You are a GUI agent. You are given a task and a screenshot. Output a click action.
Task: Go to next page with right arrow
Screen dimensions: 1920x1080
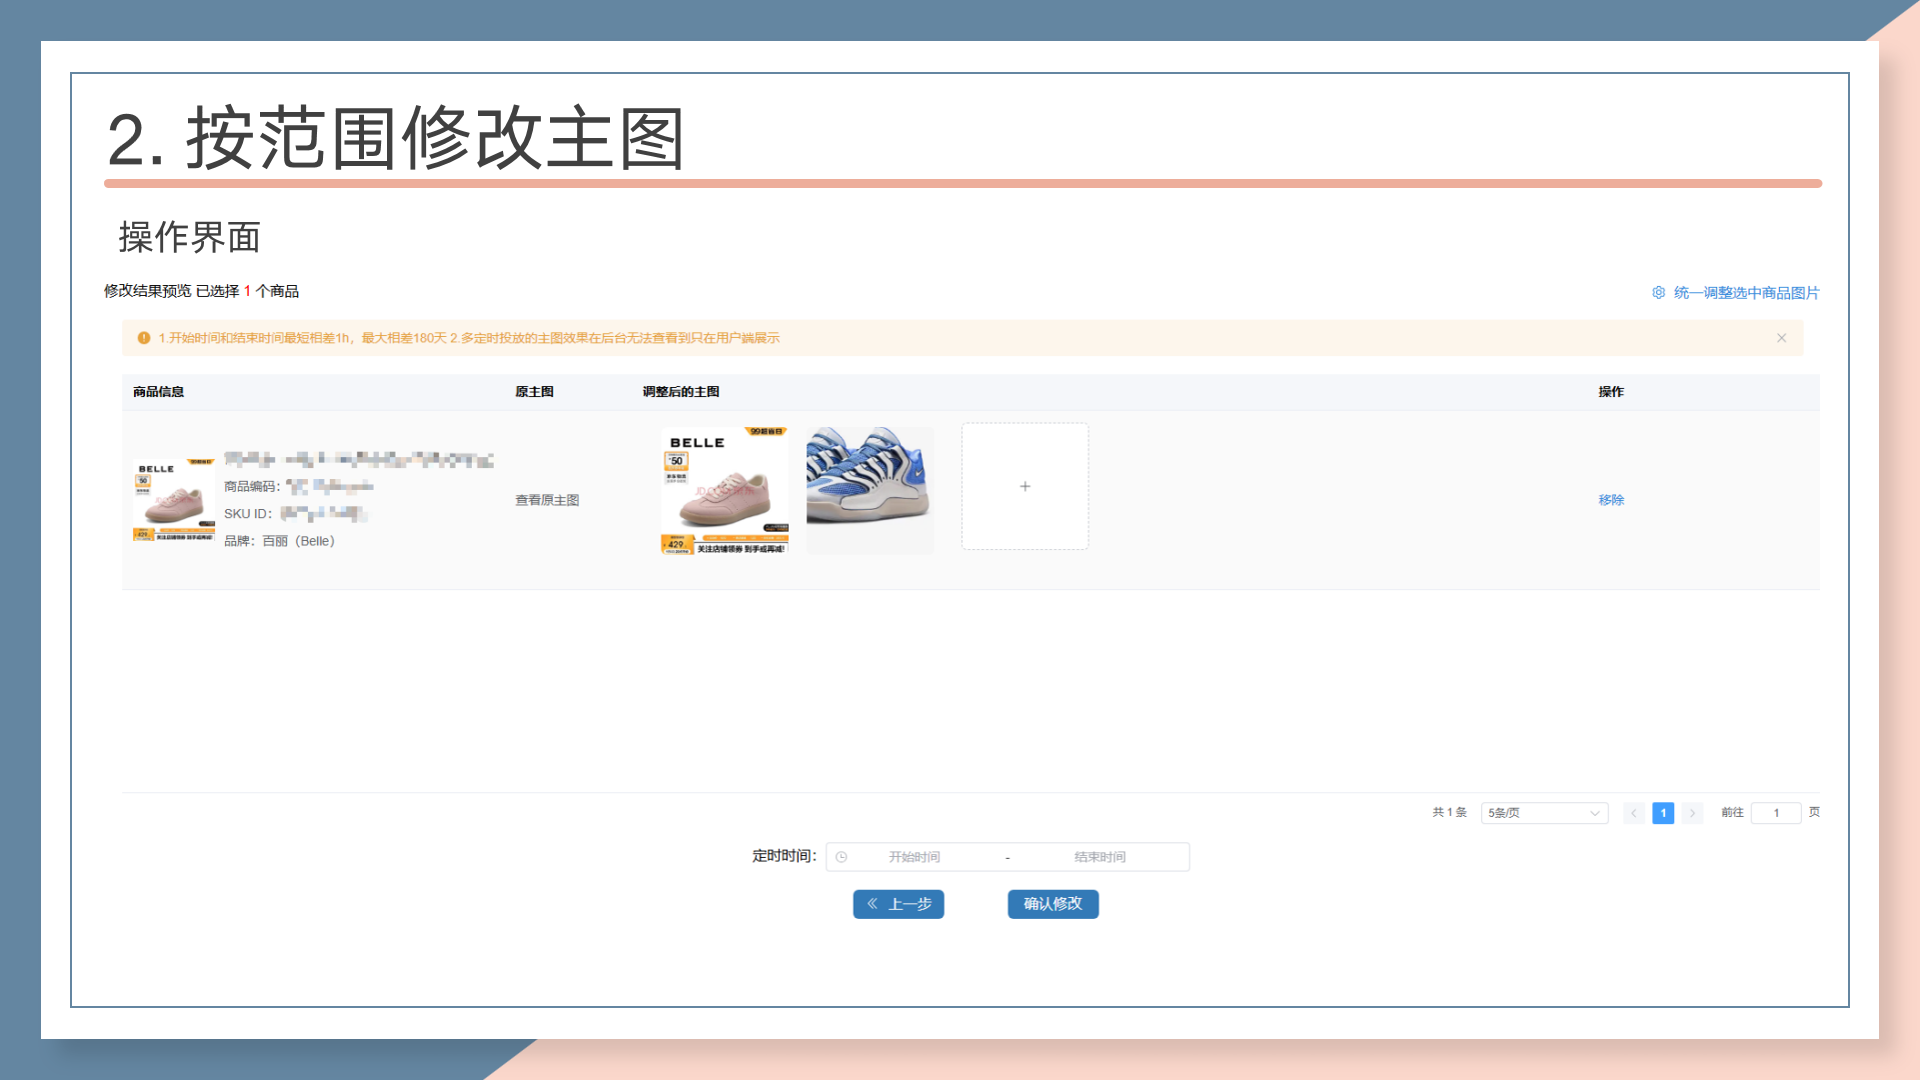point(1692,813)
